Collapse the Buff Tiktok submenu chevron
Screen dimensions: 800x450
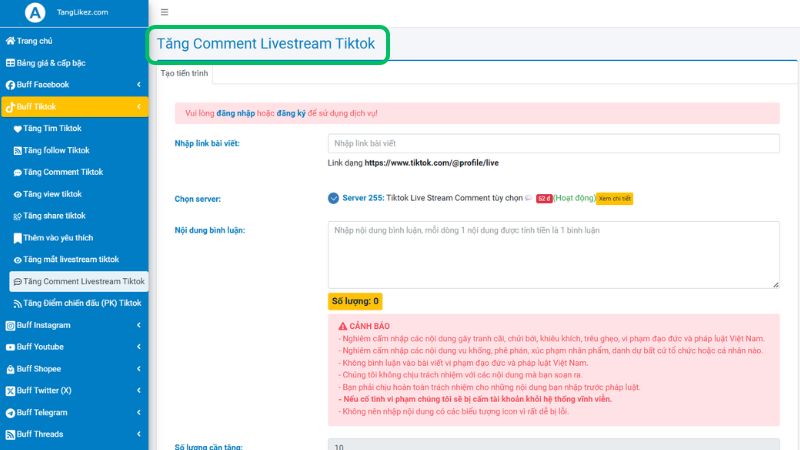(139, 107)
